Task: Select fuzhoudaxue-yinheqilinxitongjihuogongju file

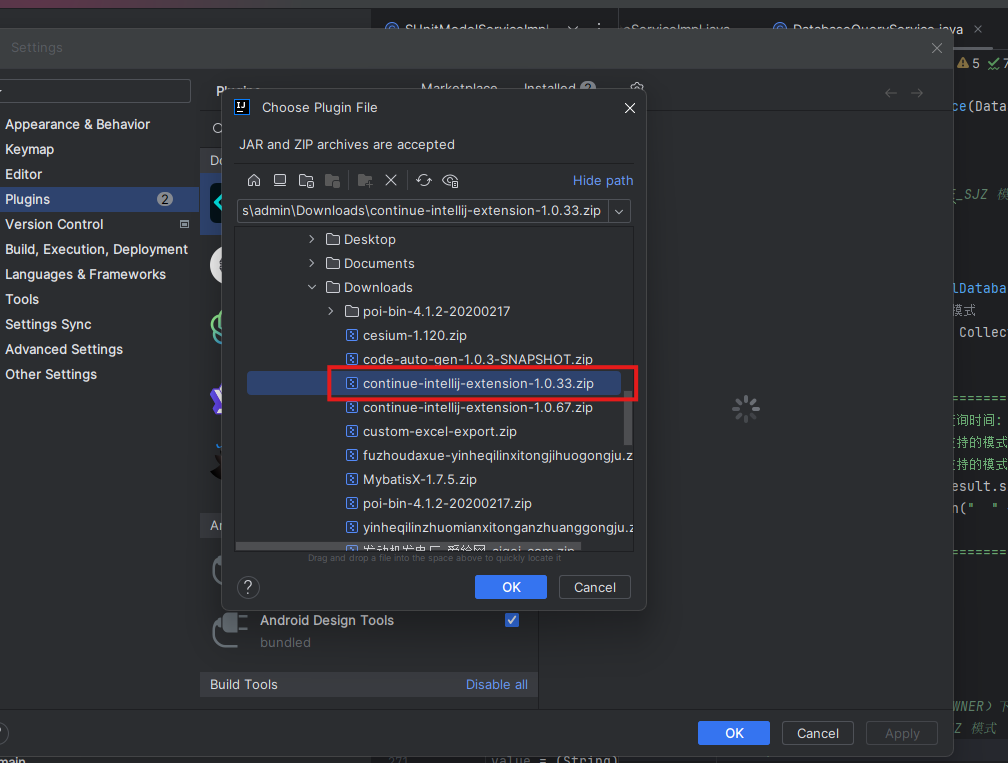Action: 489,455
